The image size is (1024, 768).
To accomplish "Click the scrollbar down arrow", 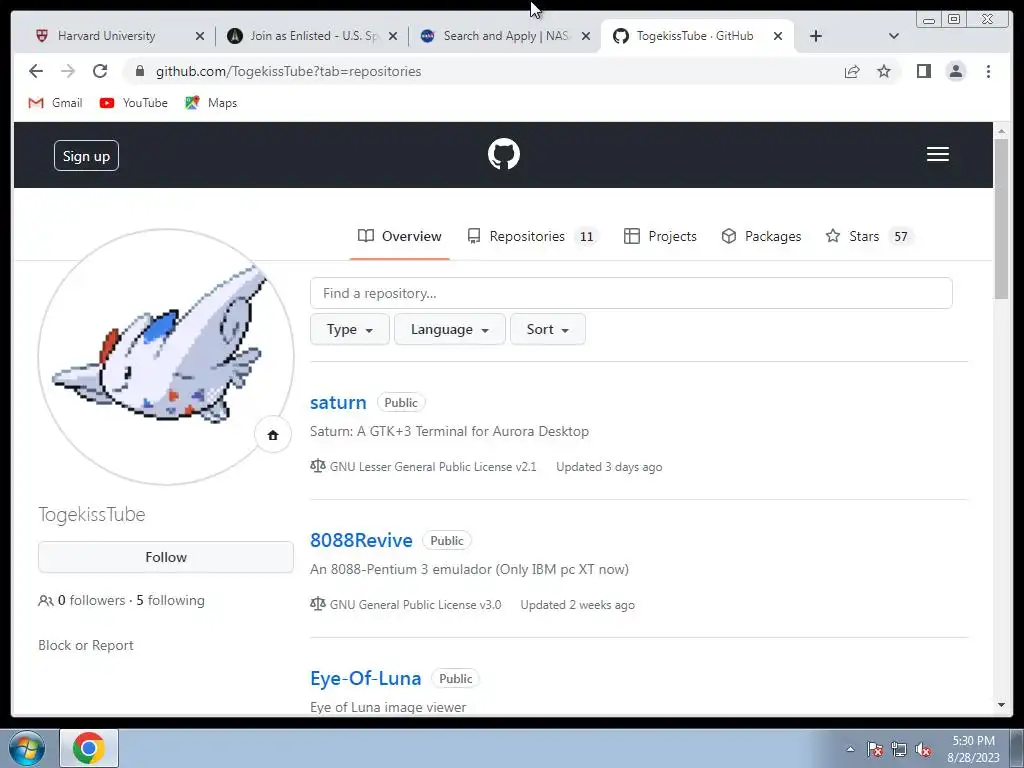I will click(x=1001, y=705).
